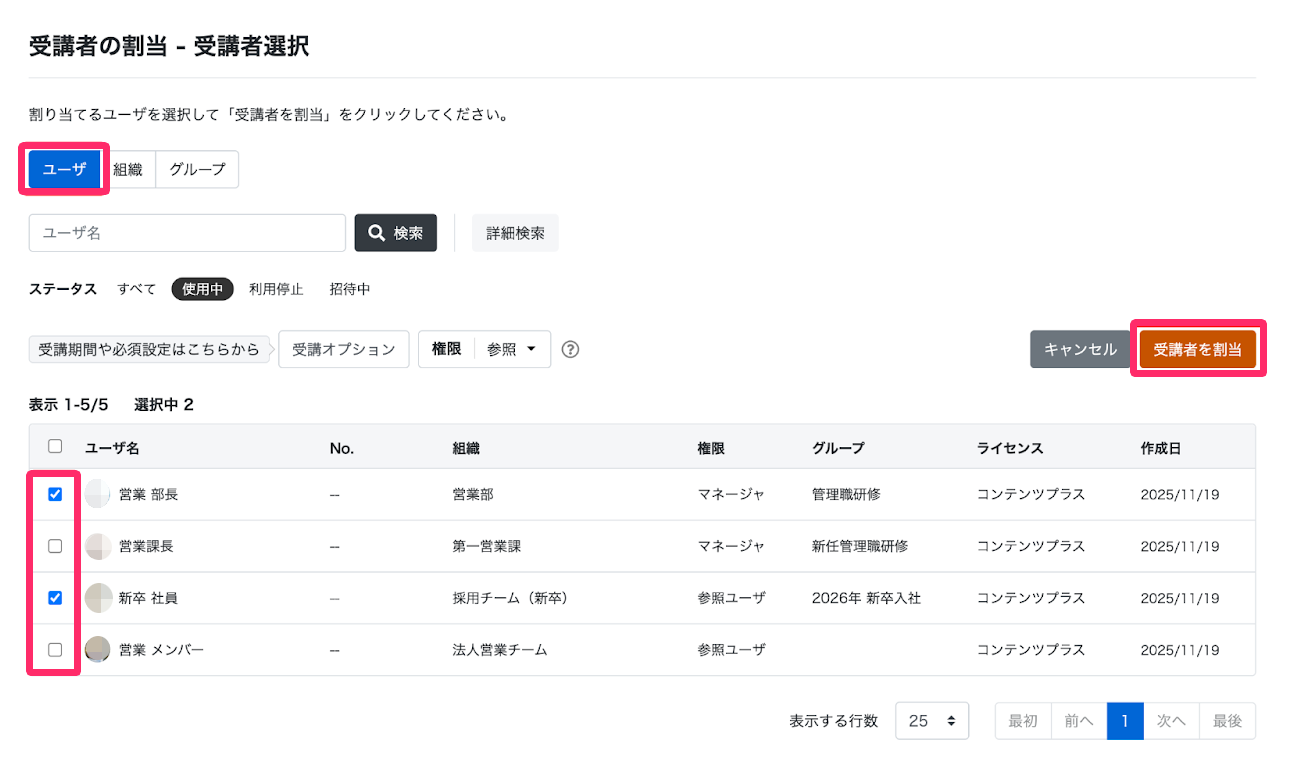Click the 作成日 column header
The image size is (1290, 765).
coord(1160,448)
